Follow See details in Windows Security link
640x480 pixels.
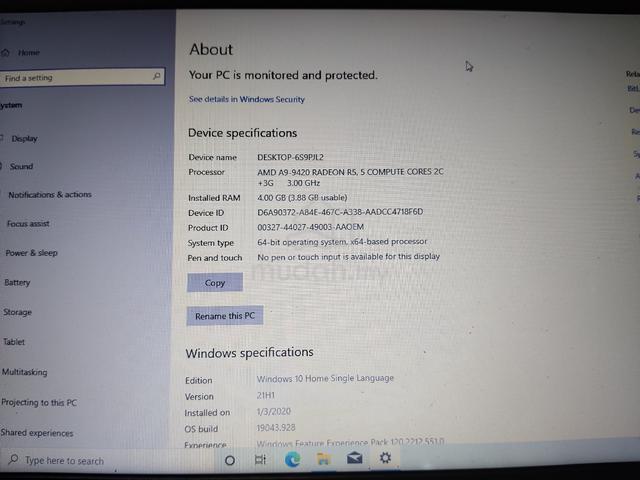click(x=247, y=99)
